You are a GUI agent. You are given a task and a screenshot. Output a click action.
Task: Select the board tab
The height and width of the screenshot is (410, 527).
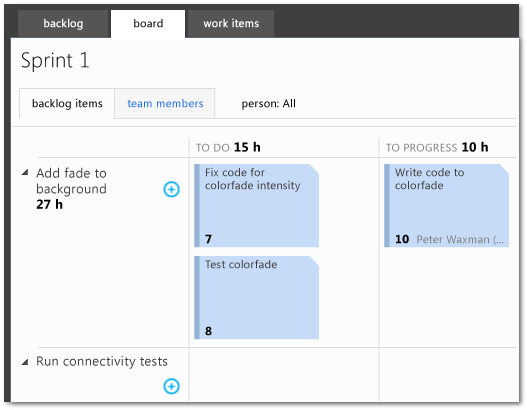148,24
